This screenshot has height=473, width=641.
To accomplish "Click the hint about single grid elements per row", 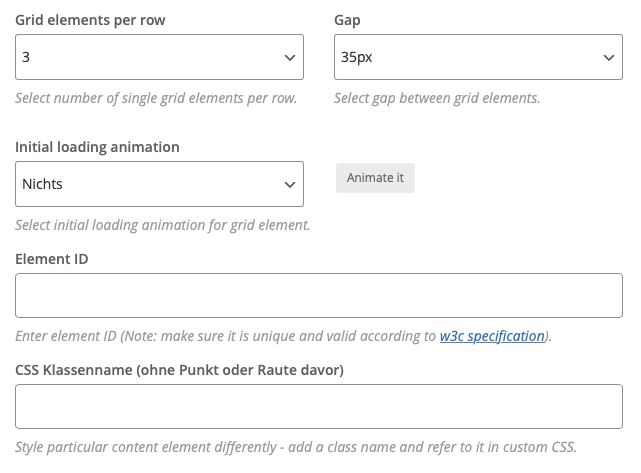I will point(156,98).
